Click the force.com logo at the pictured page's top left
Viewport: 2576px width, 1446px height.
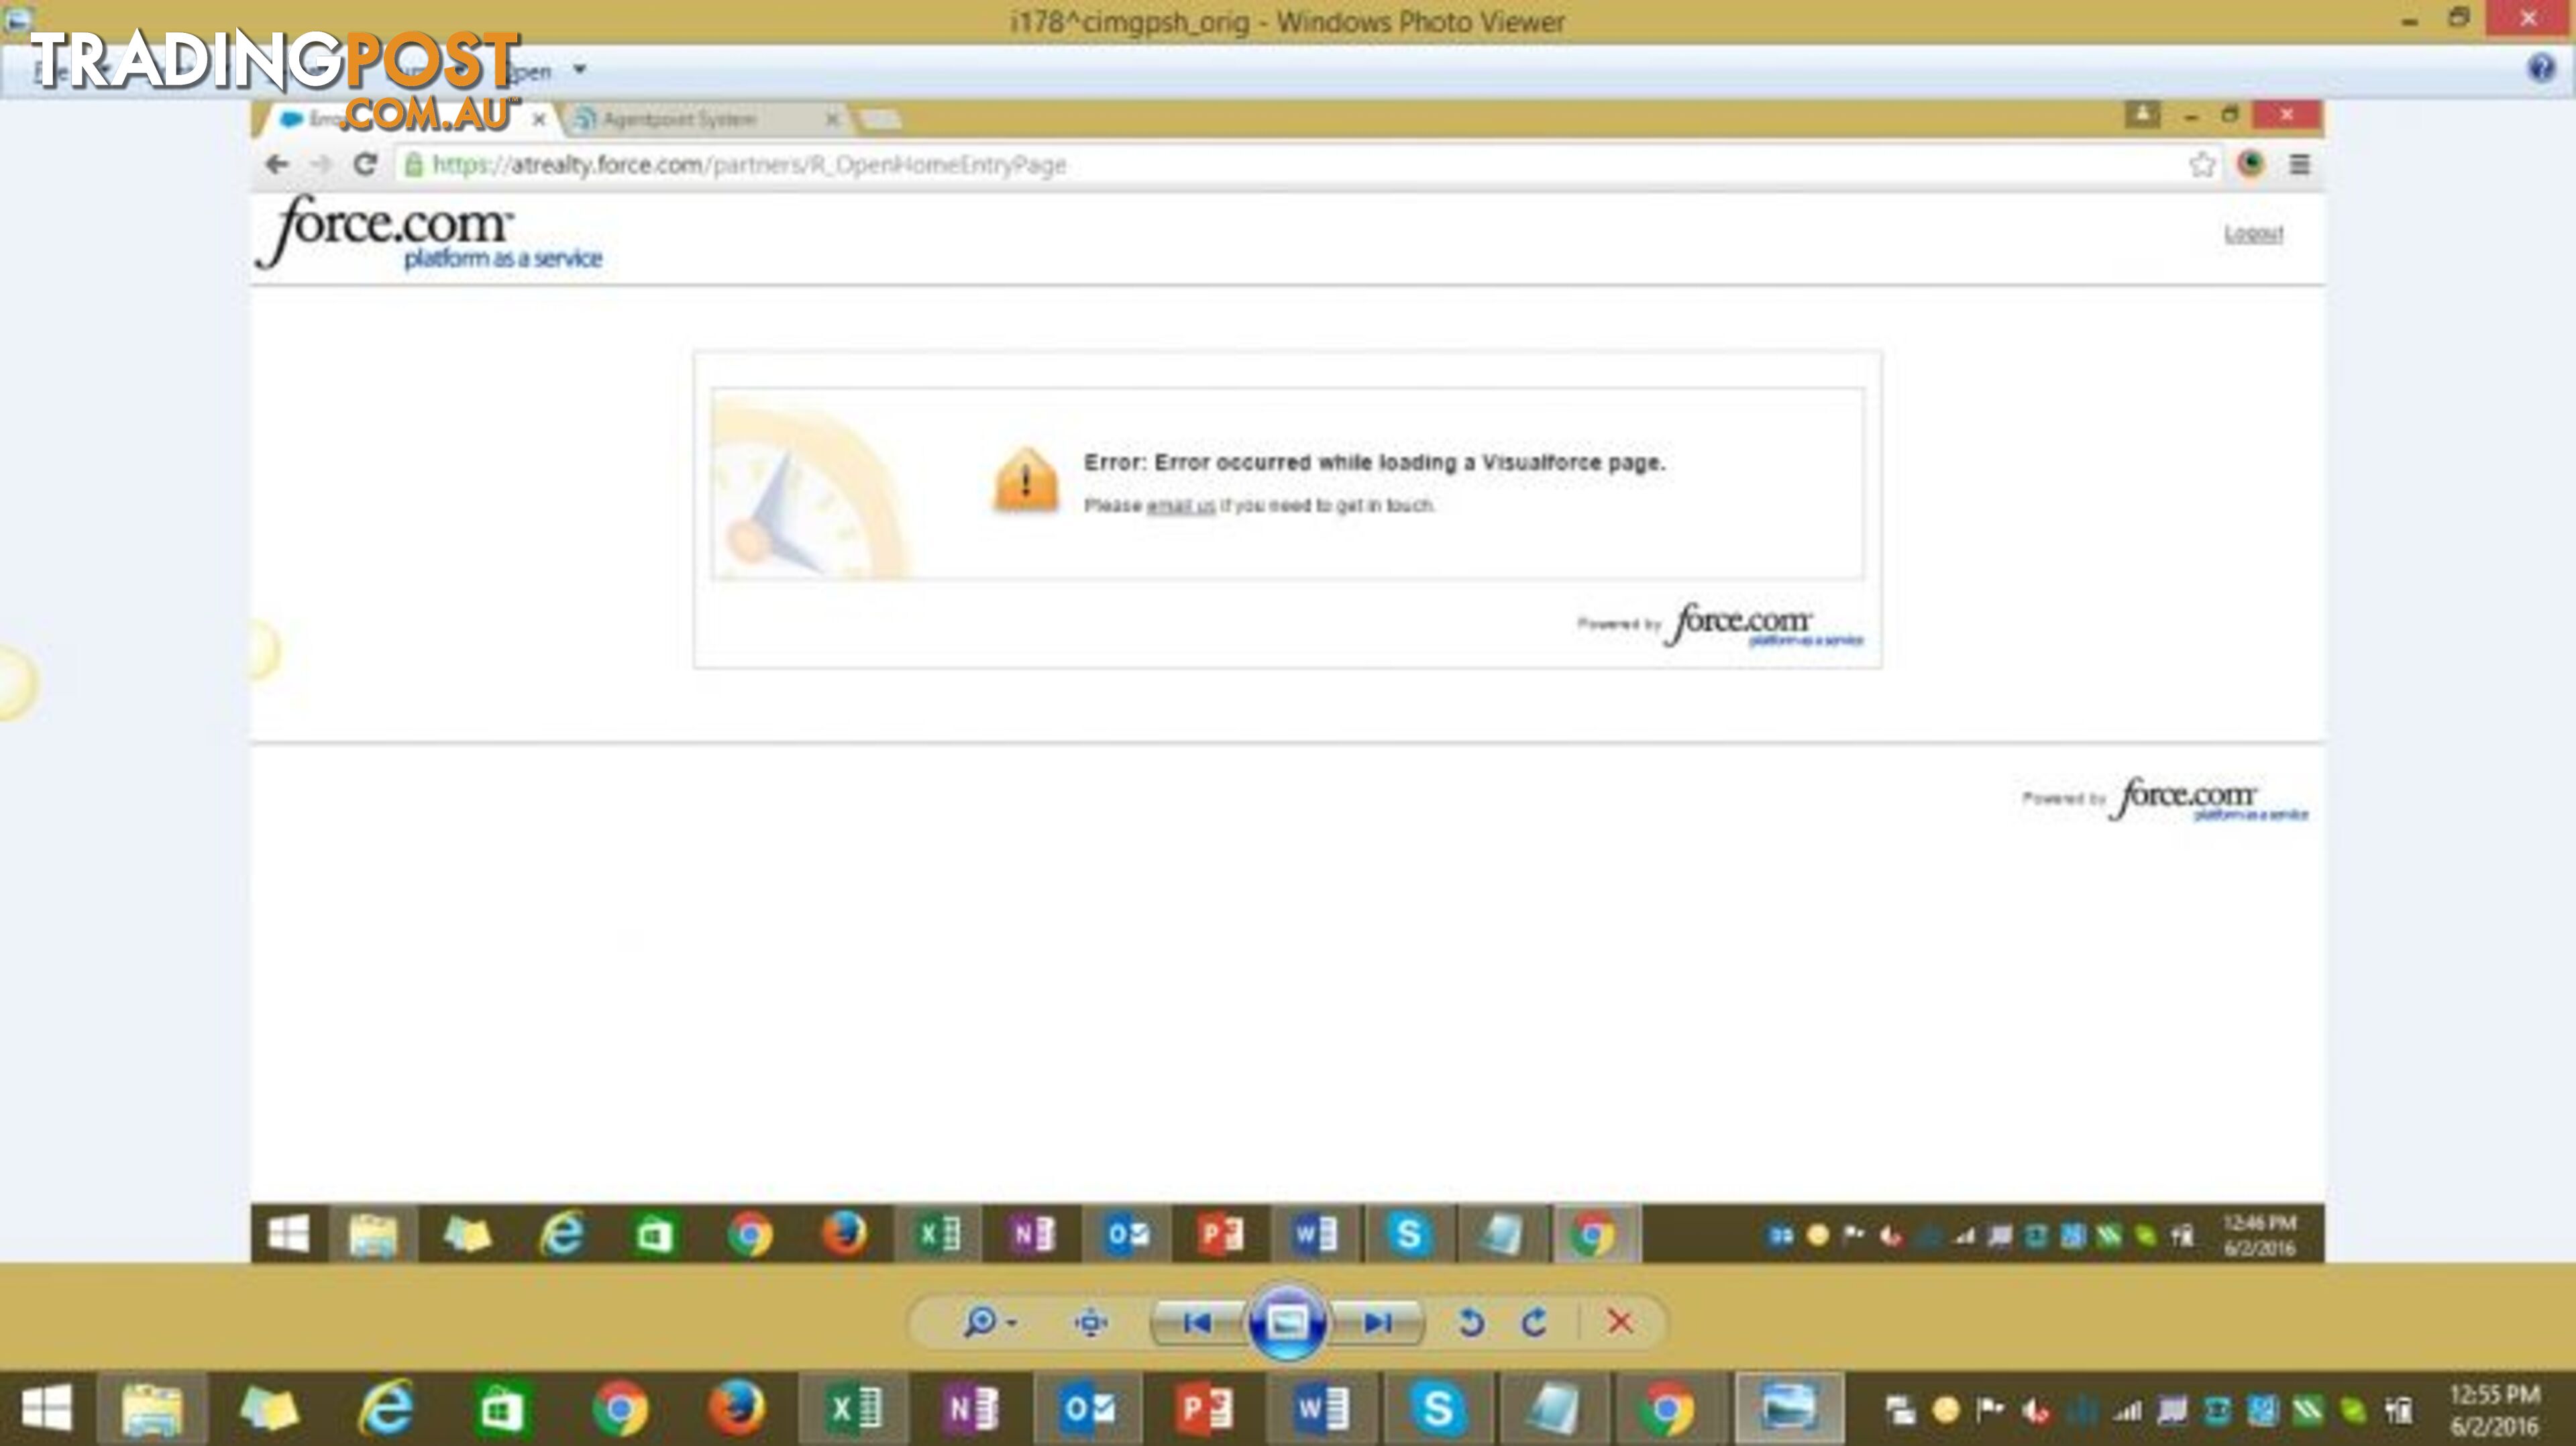pos(430,233)
